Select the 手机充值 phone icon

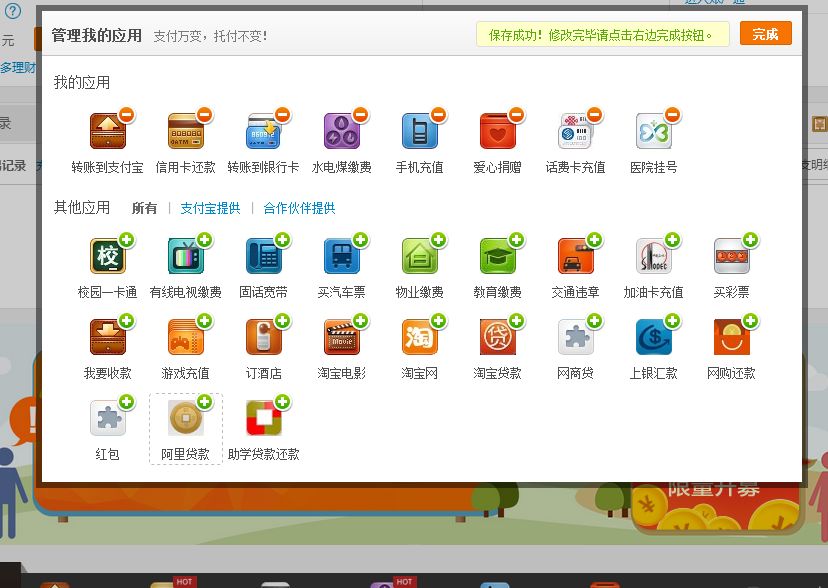point(420,131)
